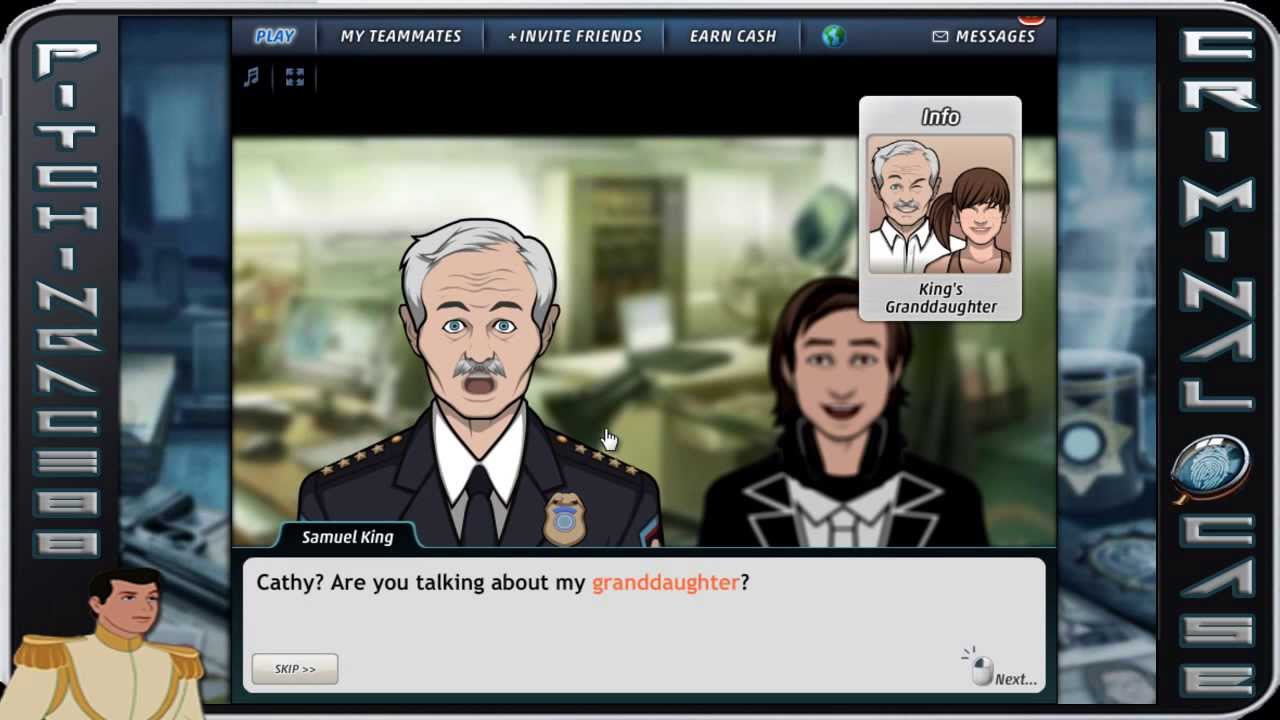
Task: Click the King's Granddaughter caption
Action: coord(941,298)
